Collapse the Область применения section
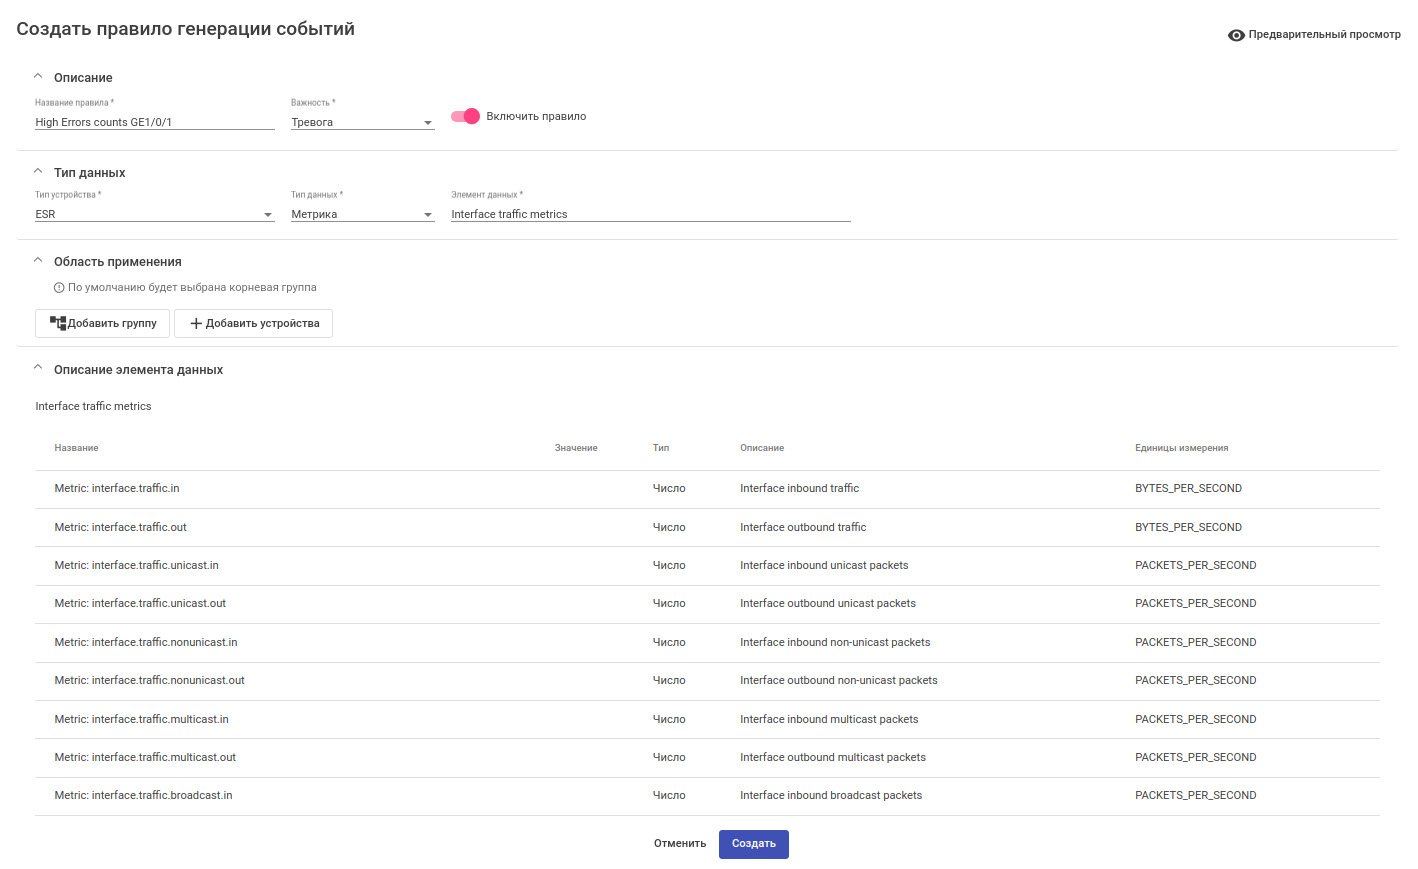 pos(38,261)
